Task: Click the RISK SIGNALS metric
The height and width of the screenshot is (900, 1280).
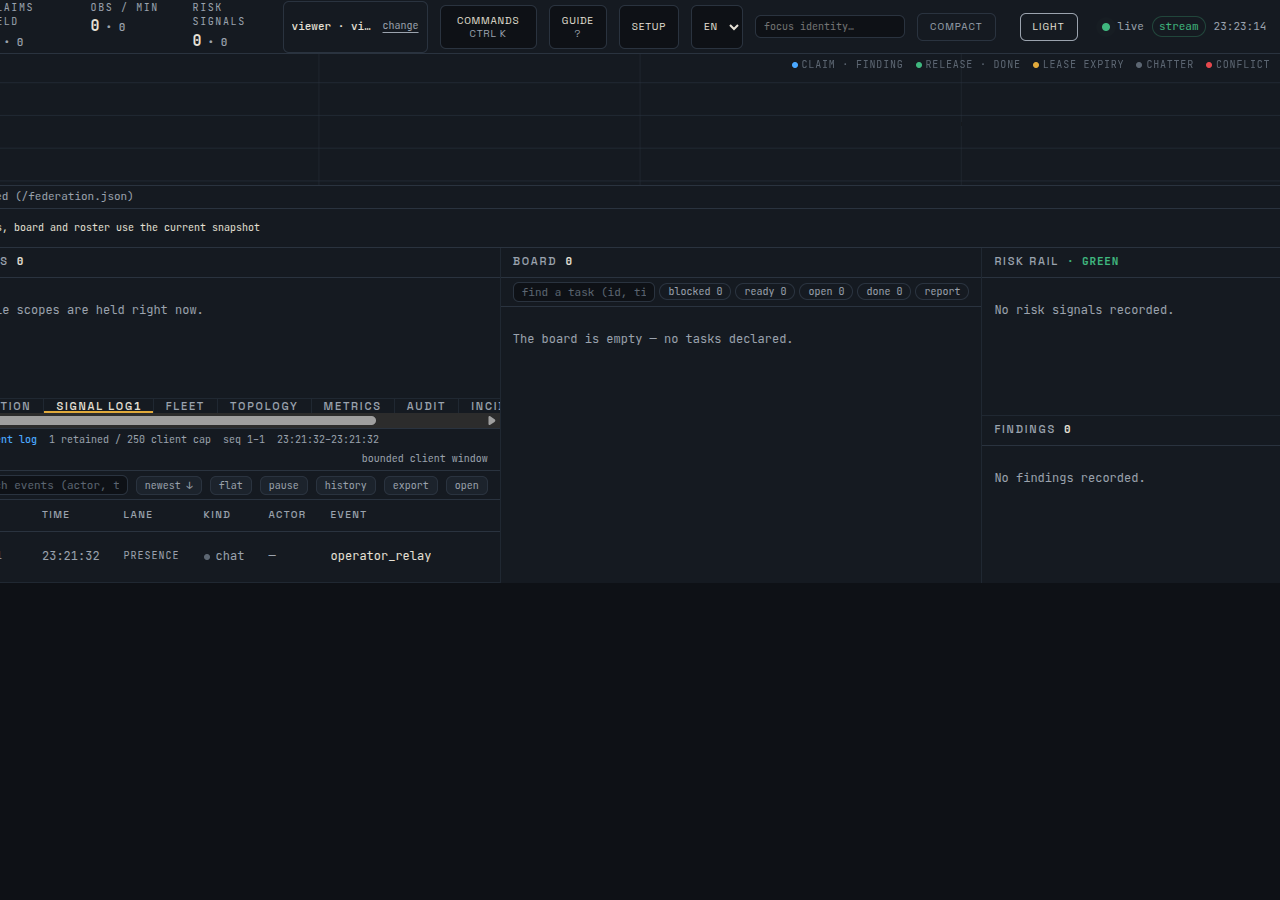Action: (219, 25)
